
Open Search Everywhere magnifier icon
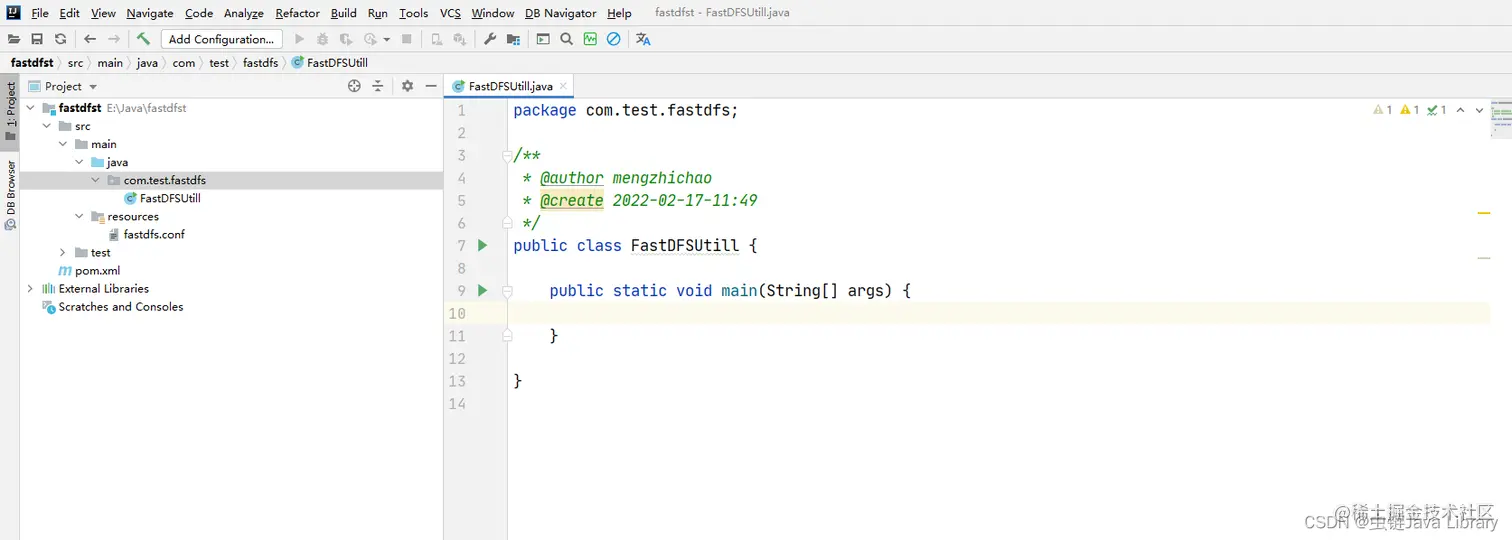[x=567, y=39]
